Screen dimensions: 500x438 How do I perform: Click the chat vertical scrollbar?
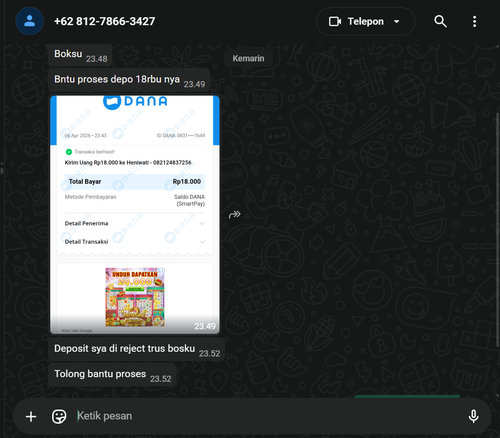coord(497,230)
